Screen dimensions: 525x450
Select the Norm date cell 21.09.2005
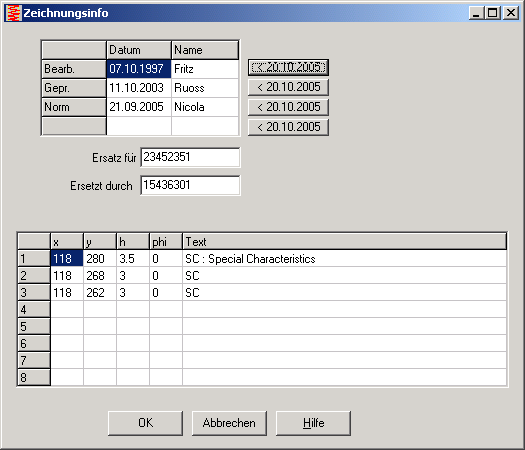point(139,107)
